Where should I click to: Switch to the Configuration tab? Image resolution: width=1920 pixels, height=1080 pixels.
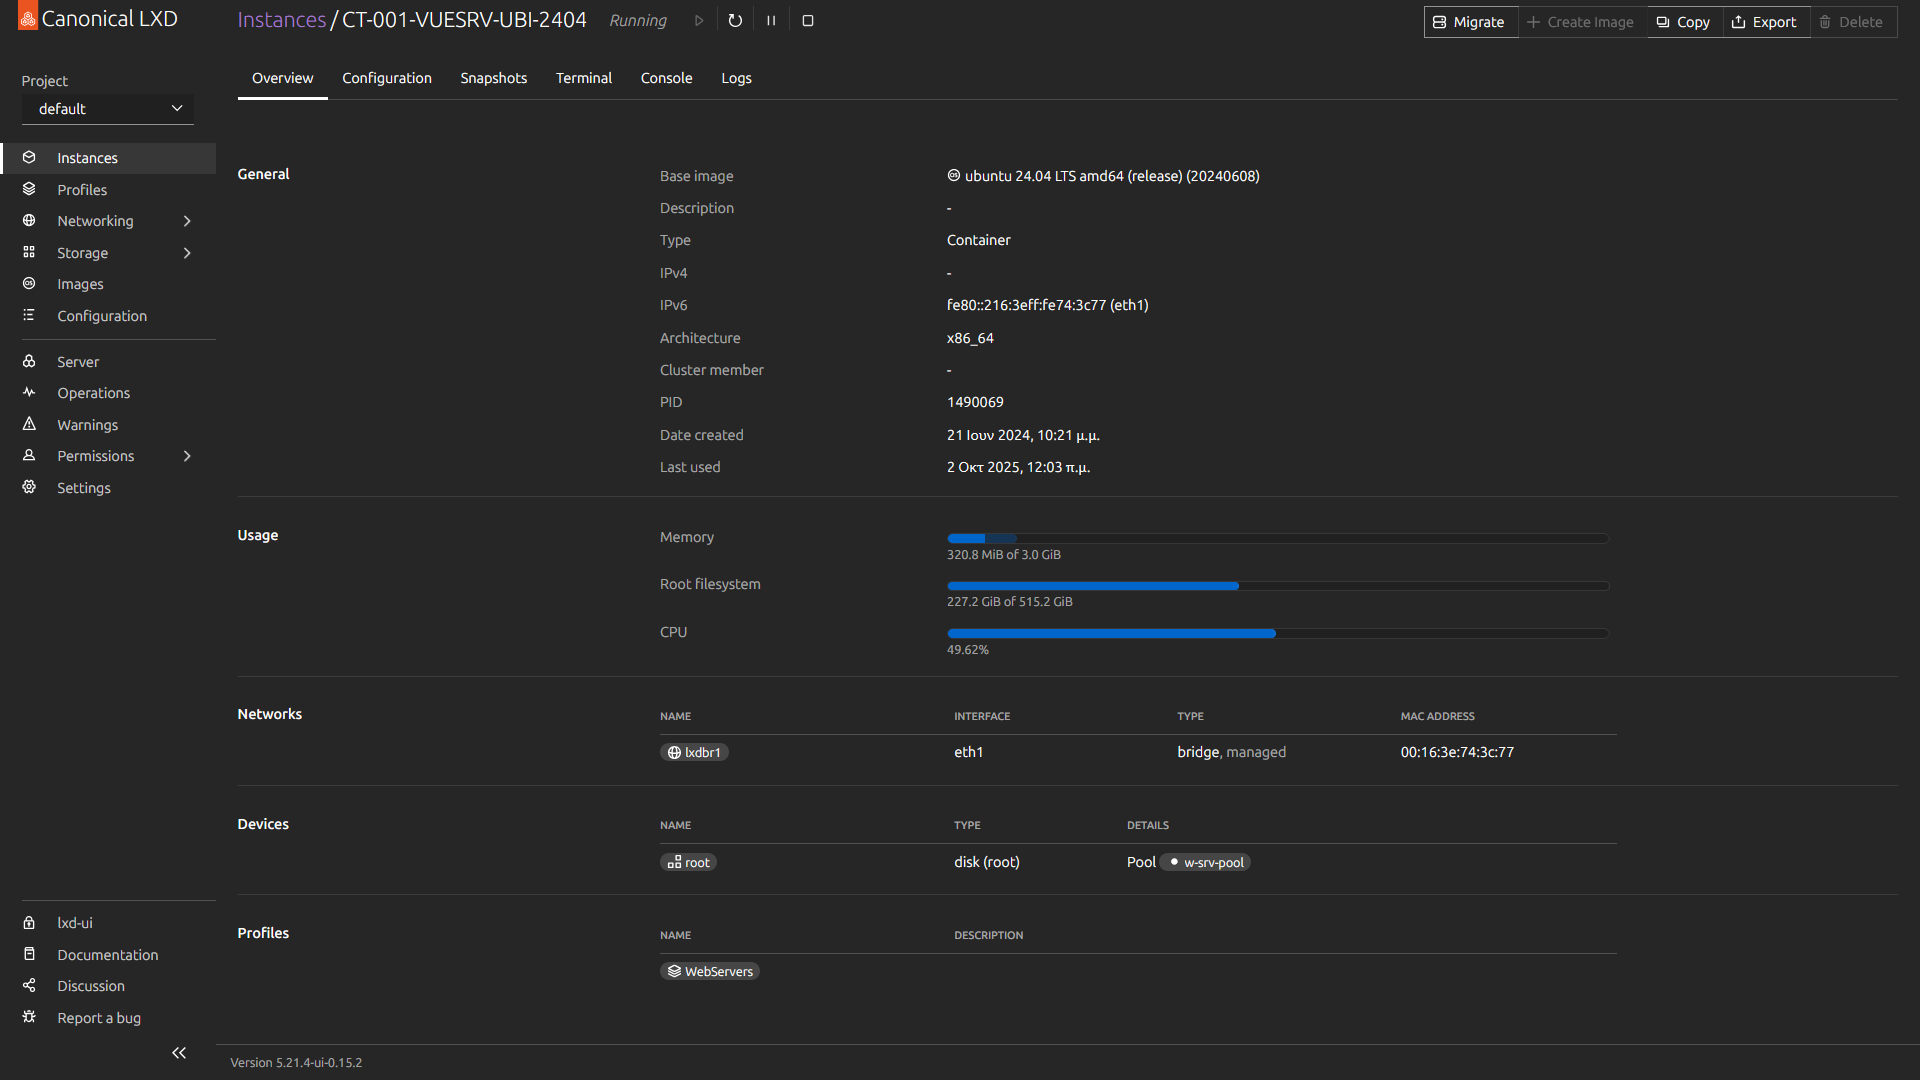point(387,78)
